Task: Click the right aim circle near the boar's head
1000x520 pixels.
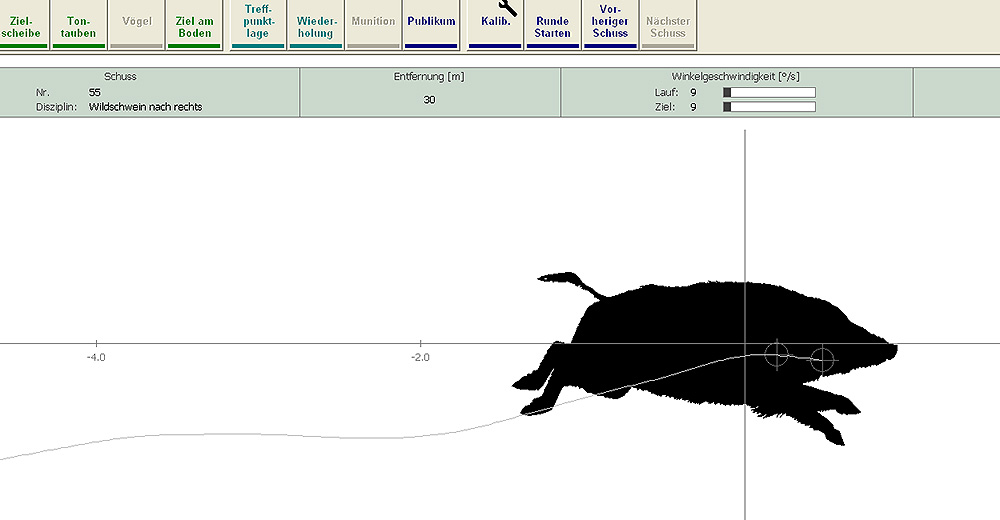Action: (822, 359)
